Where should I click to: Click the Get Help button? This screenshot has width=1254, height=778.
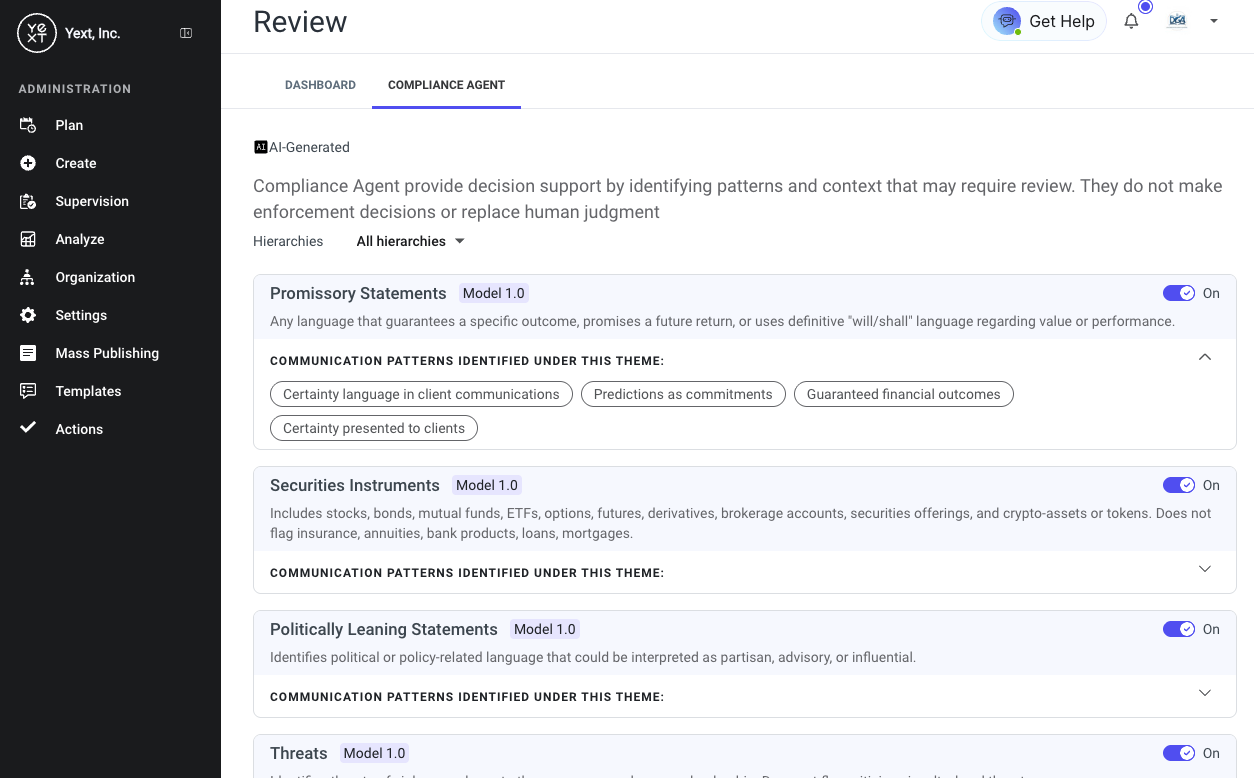(x=1044, y=21)
